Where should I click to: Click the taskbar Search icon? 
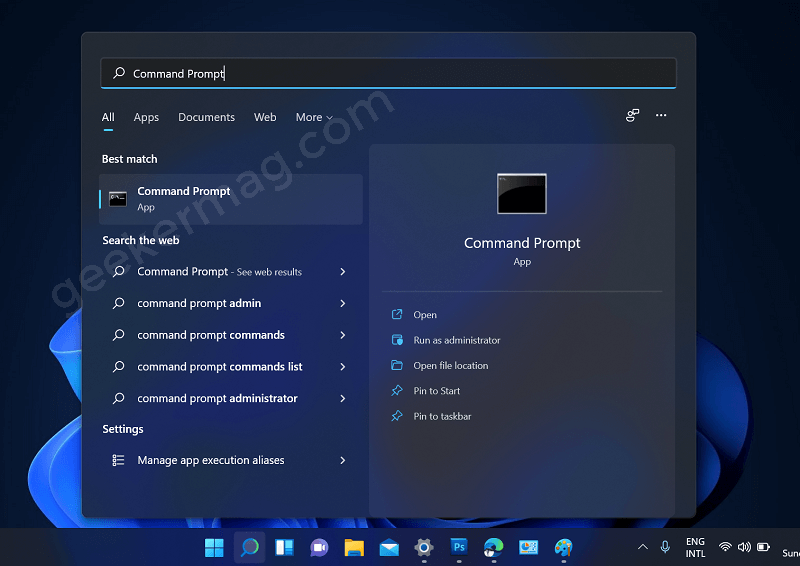(249, 548)
